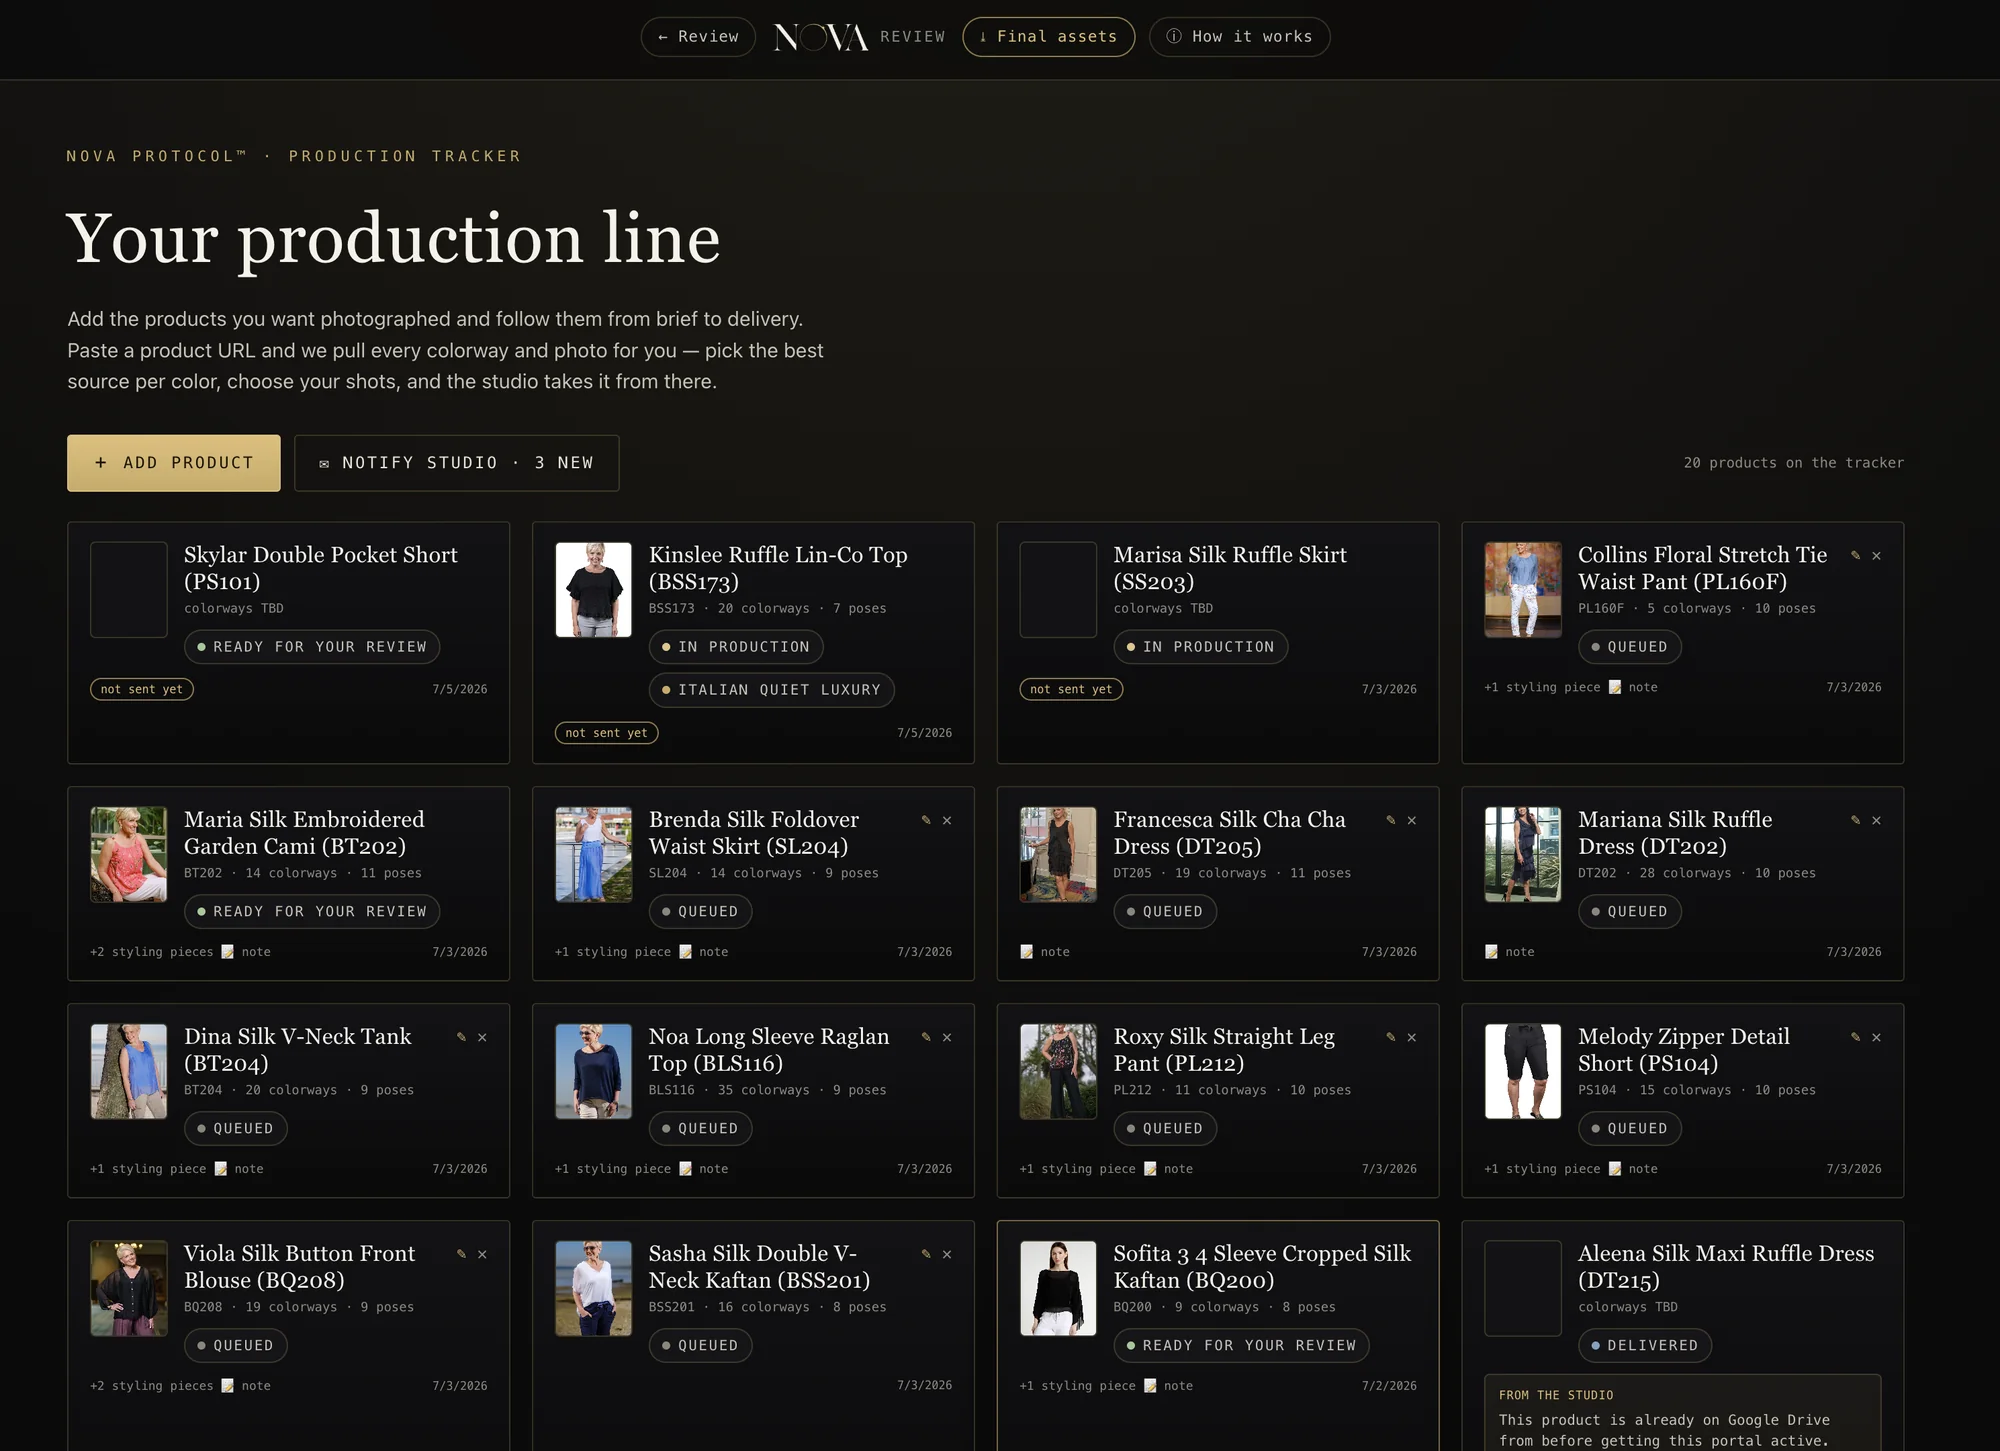Open the note icon on Mariana Silk Ruffle card
Viewport: 2000px width, 1451px height.
[x=1492, y=952]
